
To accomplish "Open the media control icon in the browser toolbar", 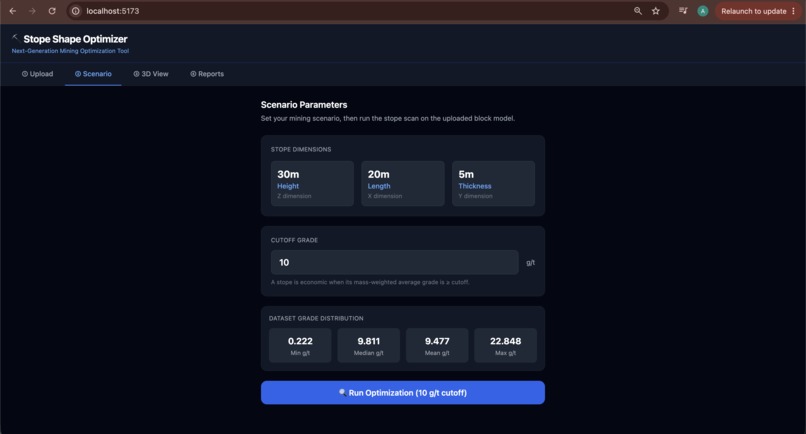I will point(683,11).
